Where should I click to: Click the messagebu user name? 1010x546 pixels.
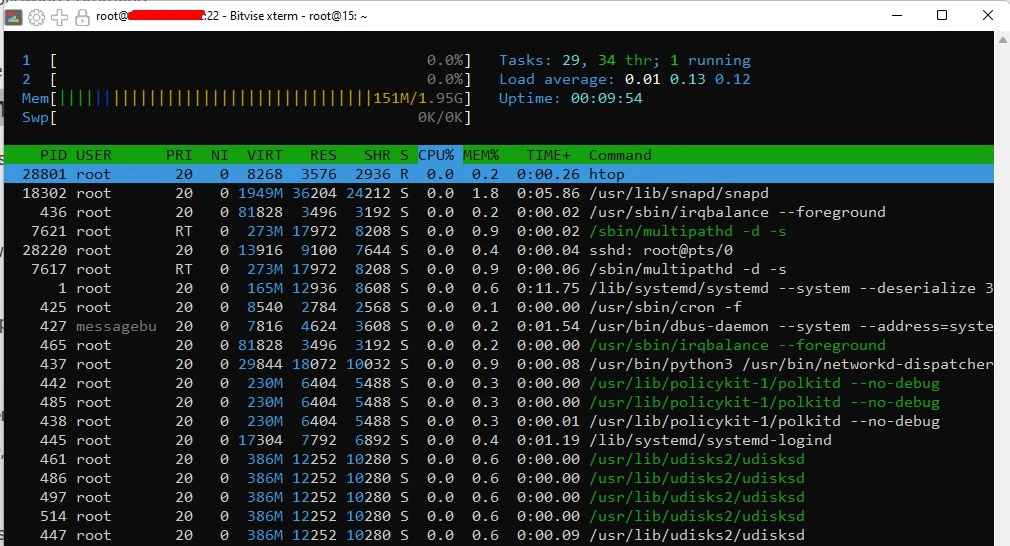116,326
